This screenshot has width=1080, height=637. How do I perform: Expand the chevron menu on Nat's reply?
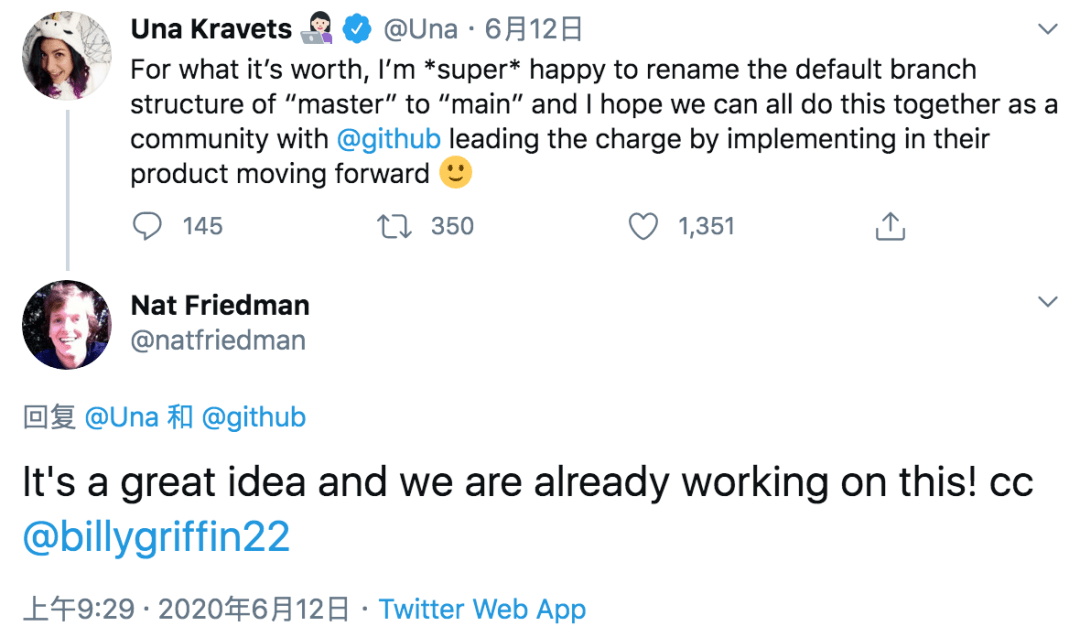pyautogui.click(x=1048, y=302)
